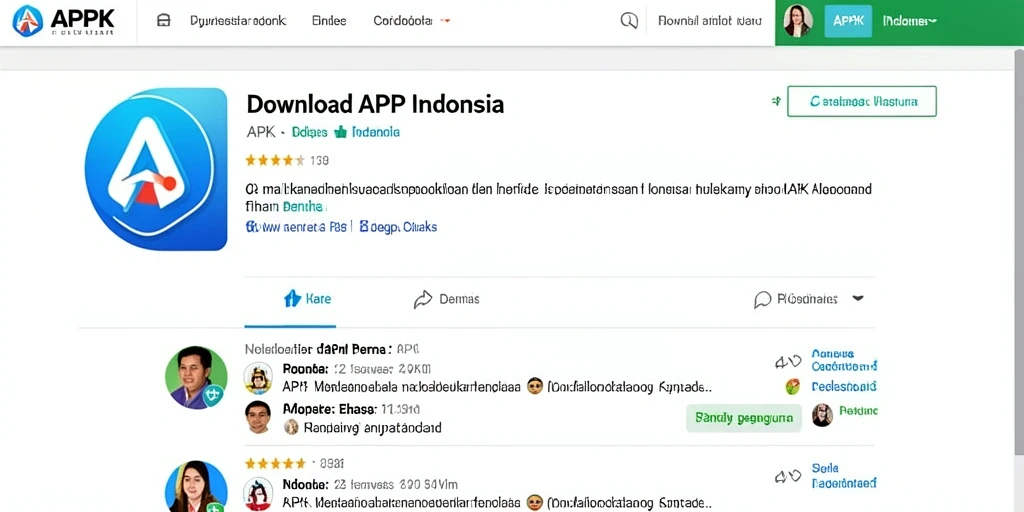Click the teal APPK button in header
The image size is (1024, 512).
pos(848,21)
